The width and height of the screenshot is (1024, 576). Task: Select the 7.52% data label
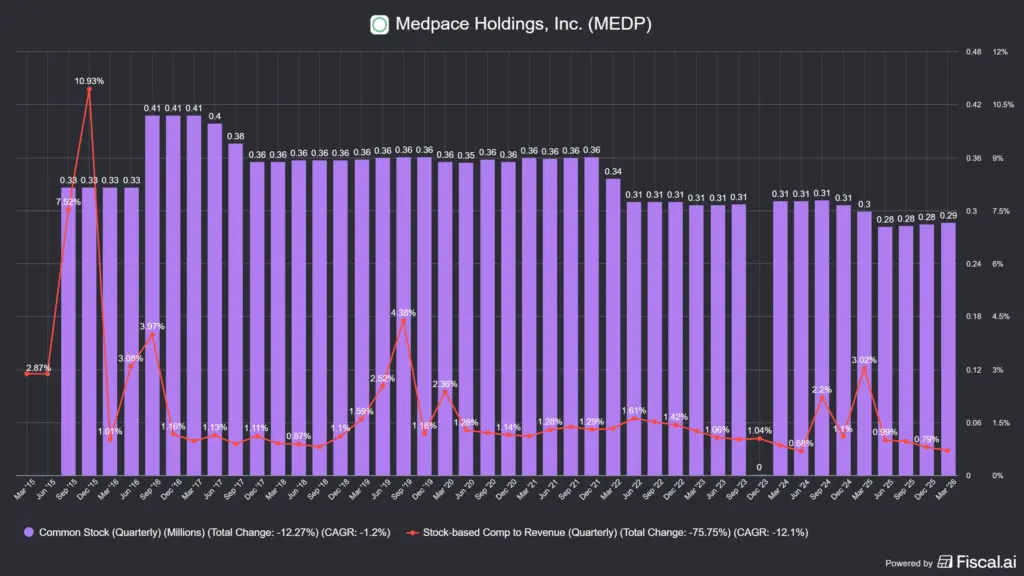68,202
